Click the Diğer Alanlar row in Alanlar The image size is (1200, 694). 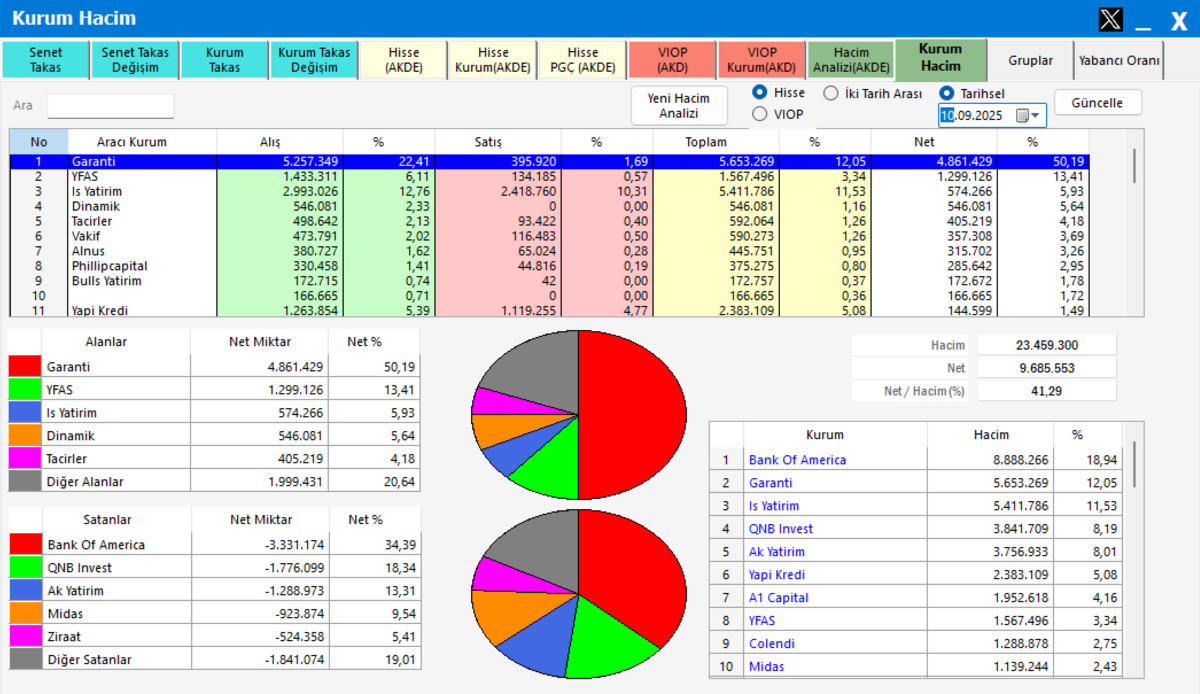click(214, 482)
